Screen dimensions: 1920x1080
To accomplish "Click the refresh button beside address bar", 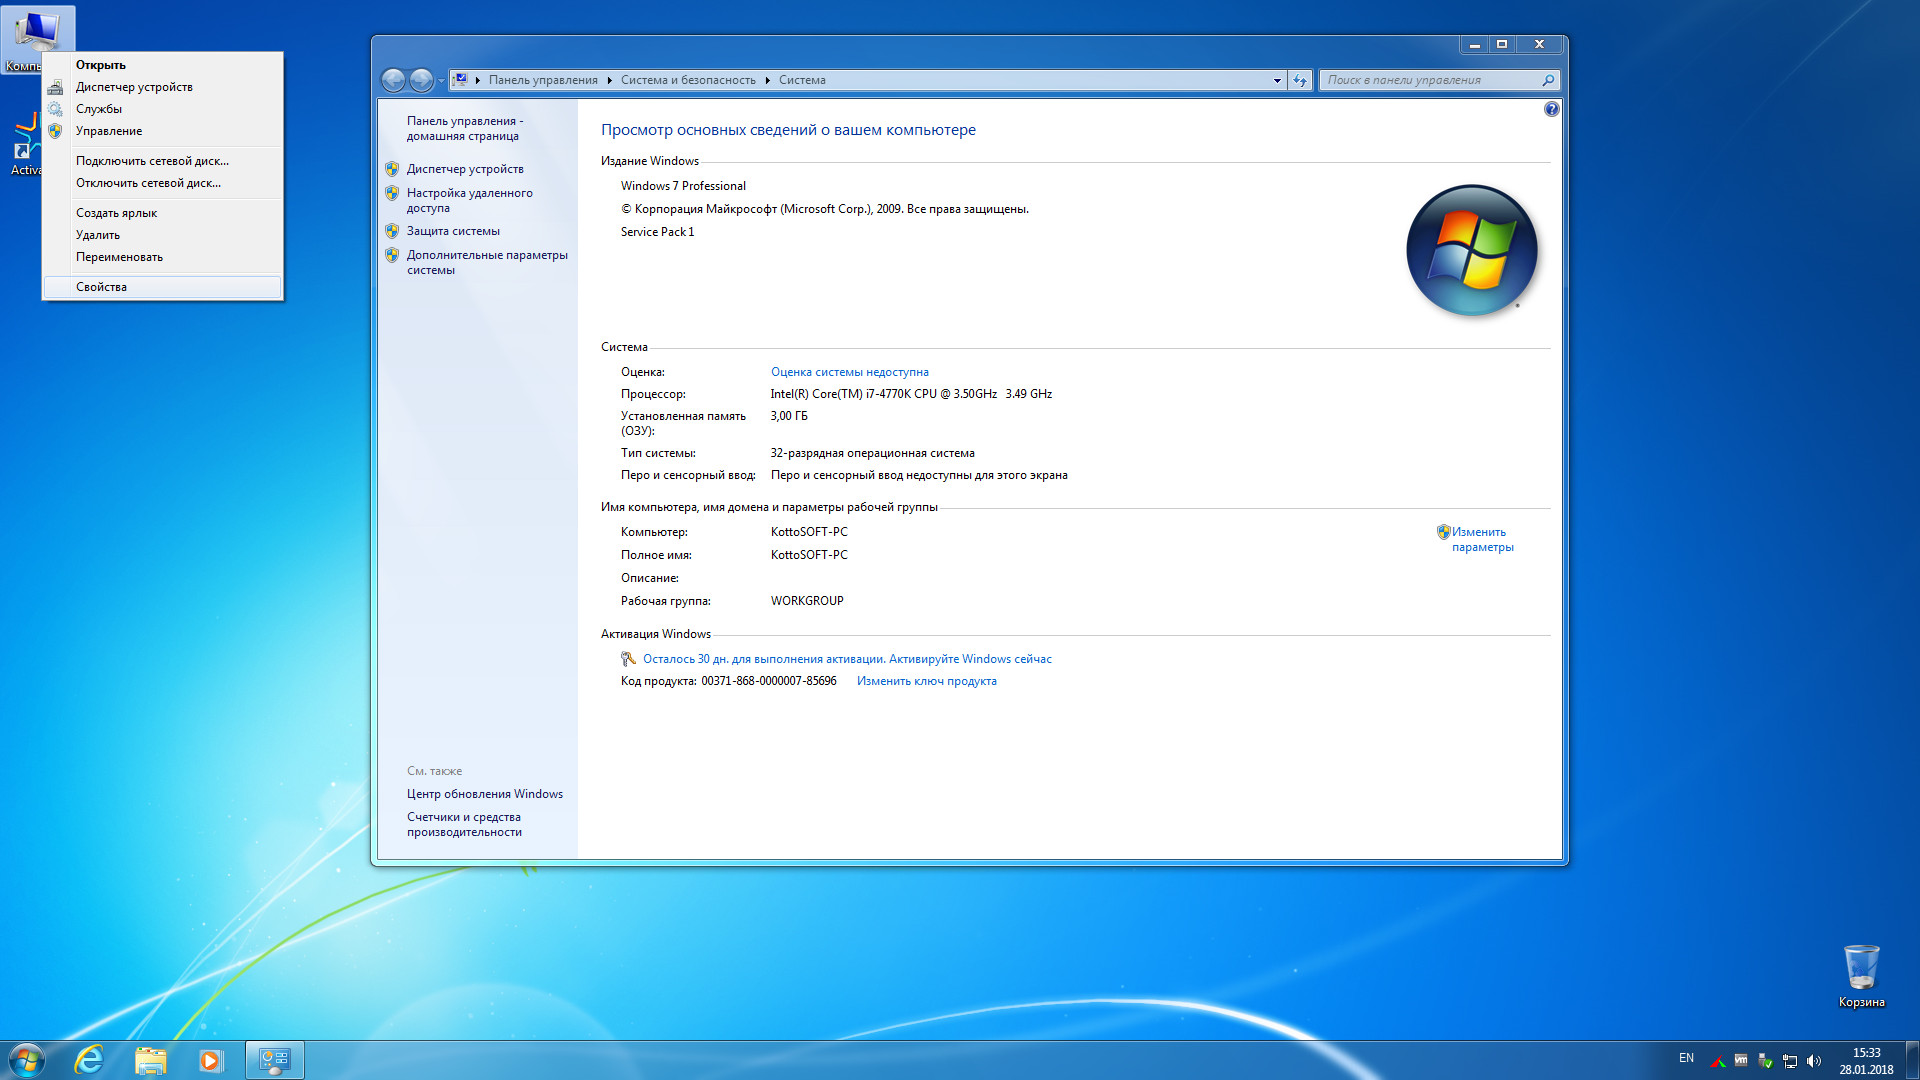I will [1299, 80].
